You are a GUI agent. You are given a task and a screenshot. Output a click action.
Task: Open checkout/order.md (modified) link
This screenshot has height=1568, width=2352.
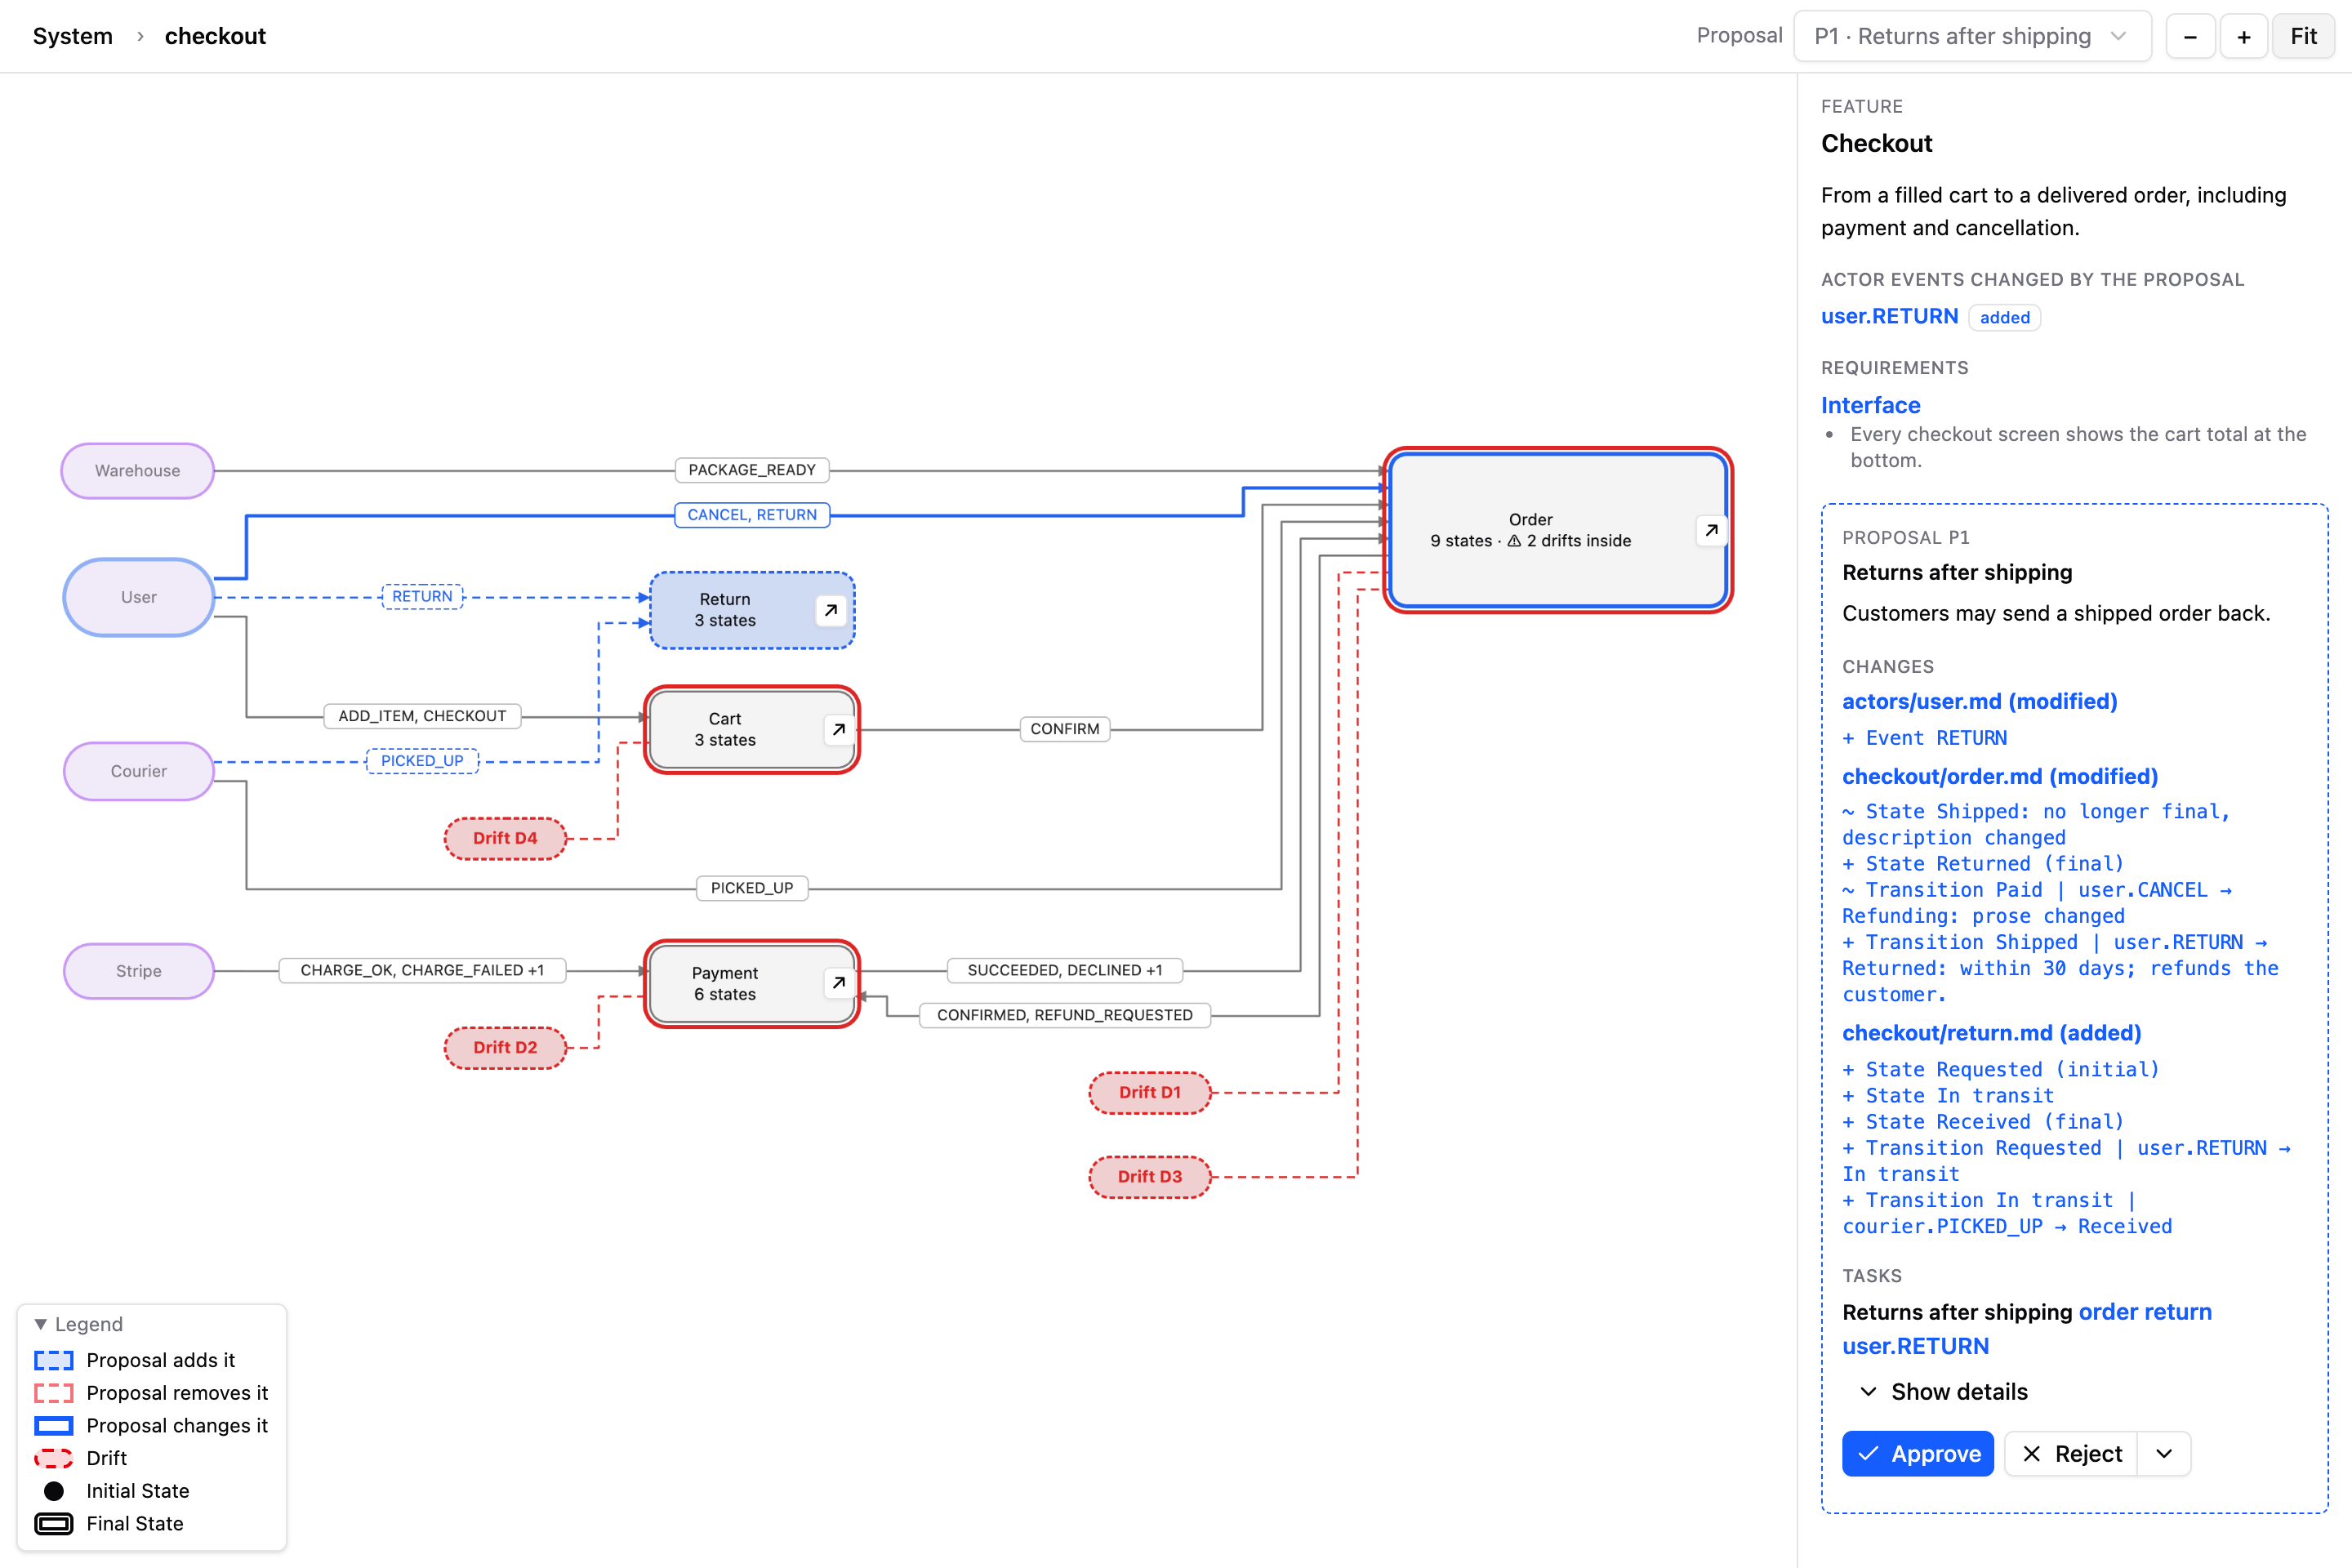(2000, 776)
